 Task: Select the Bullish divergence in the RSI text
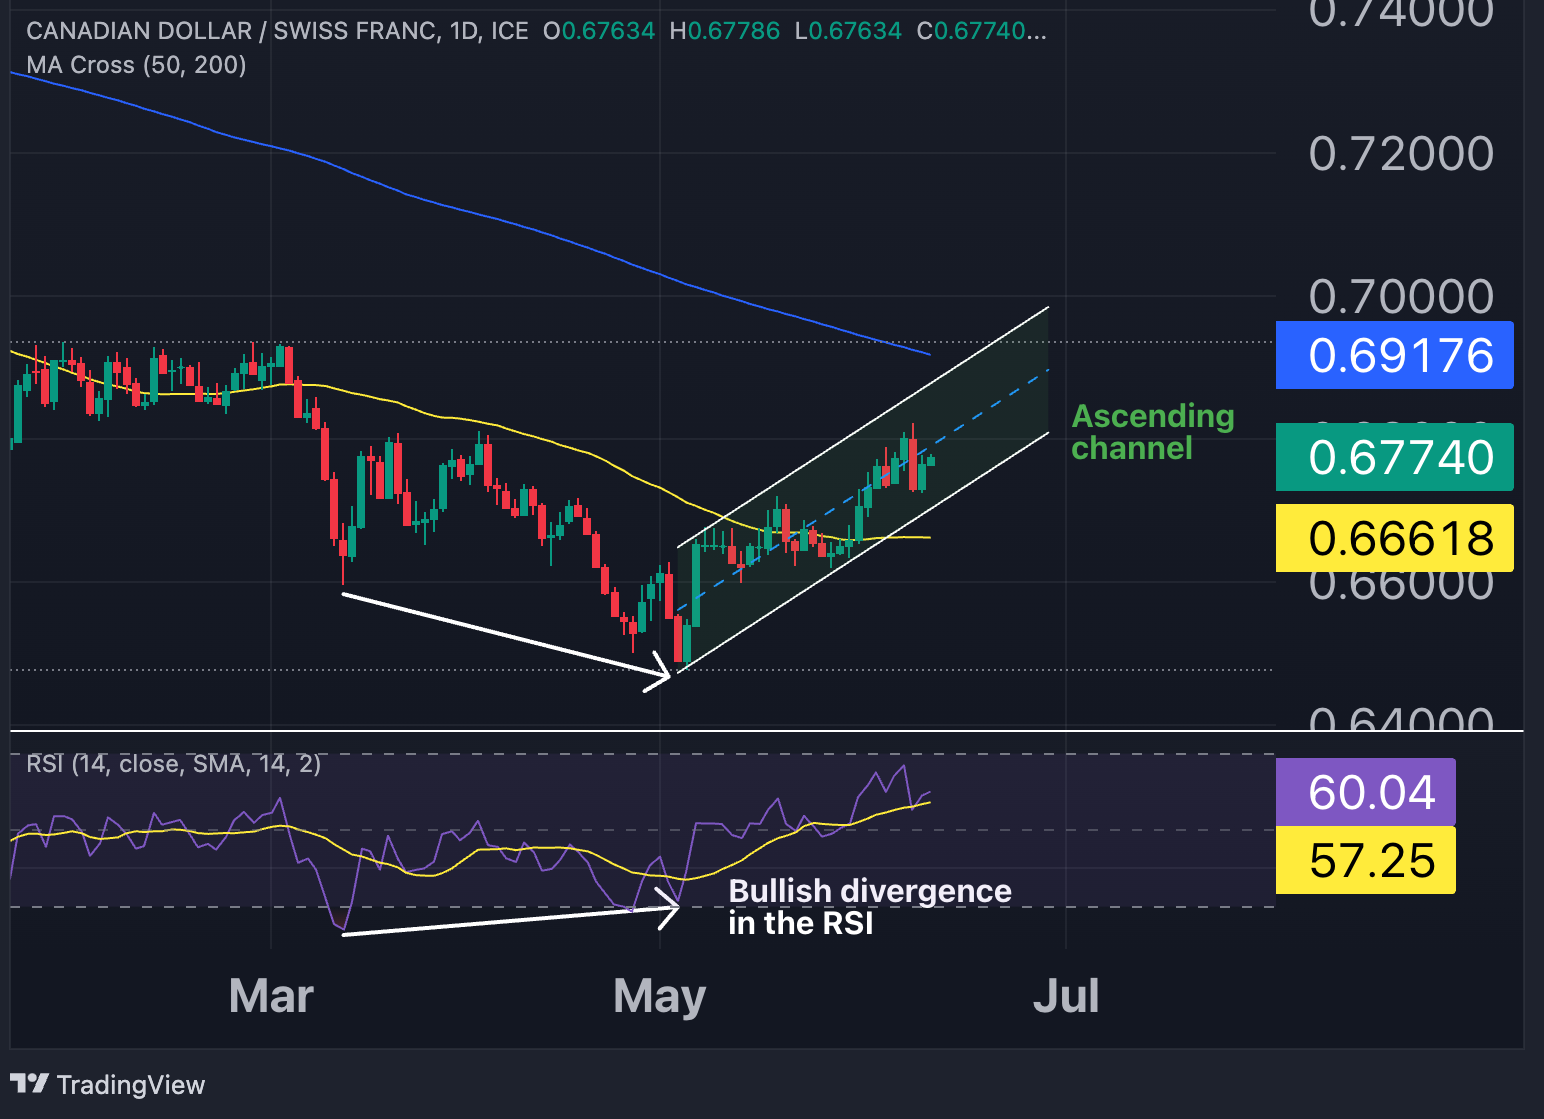870,906
